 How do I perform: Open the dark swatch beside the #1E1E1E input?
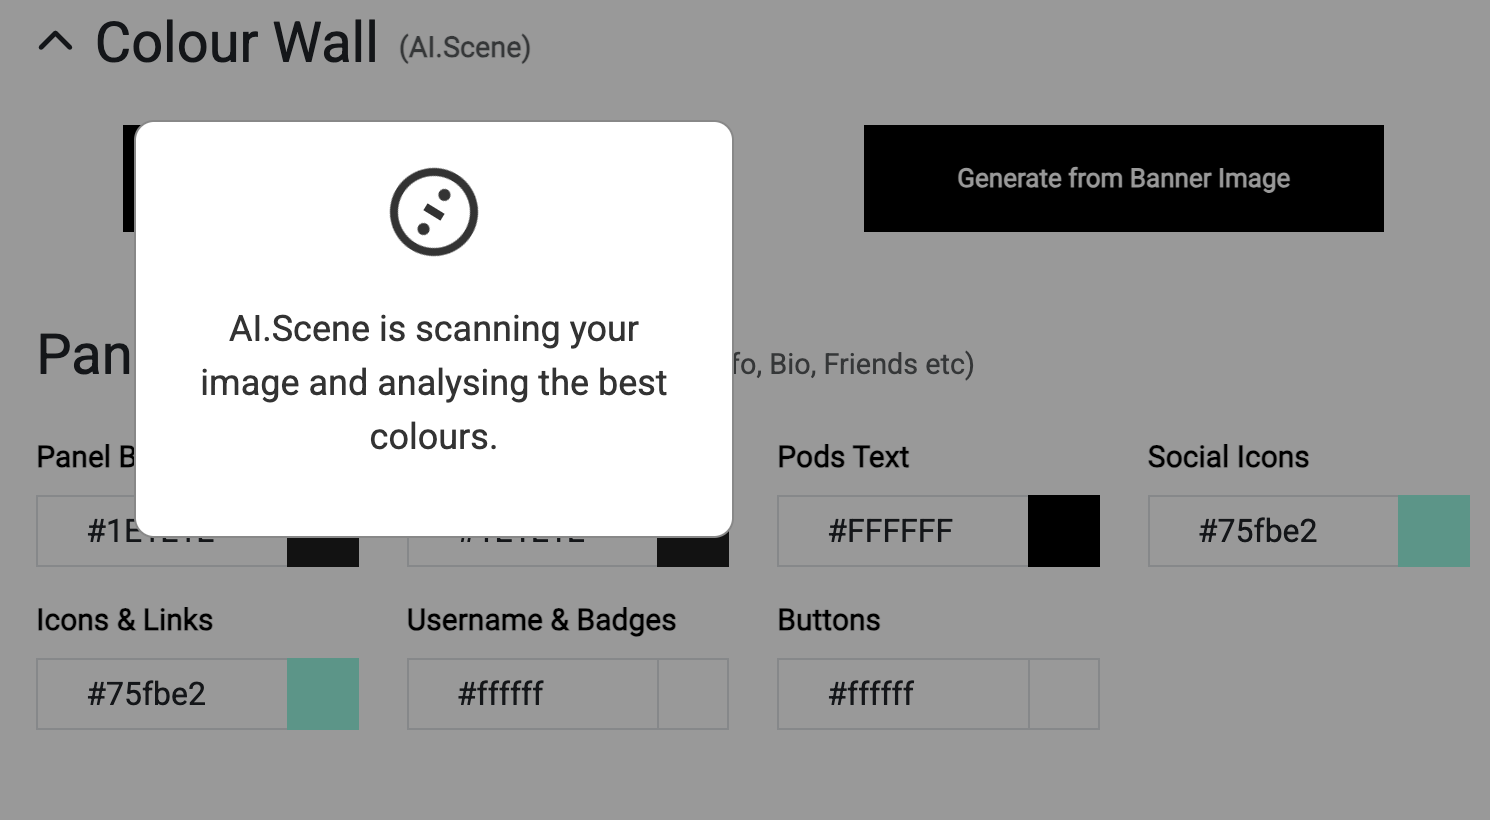pos(323,553)
